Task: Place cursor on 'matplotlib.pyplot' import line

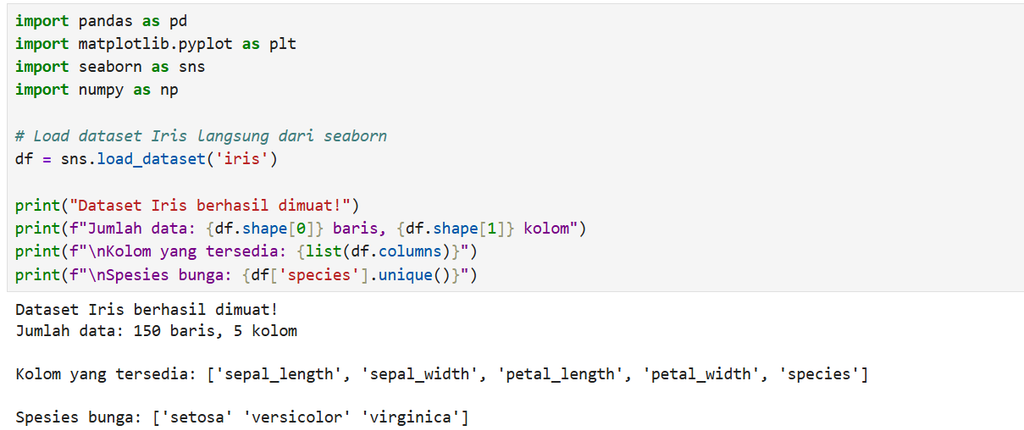Action: click(x=155, y=44)
